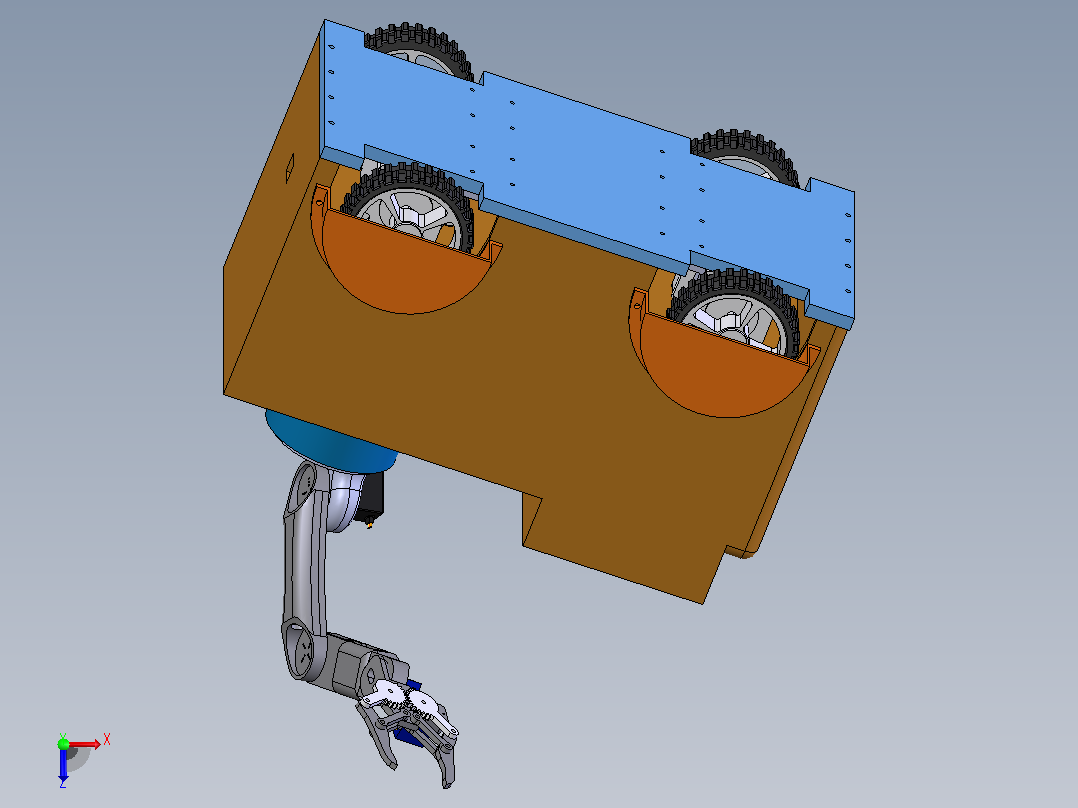Select the small square cutout on the chassis side
Screen dimensions: 1078x808
pos(290,168)
